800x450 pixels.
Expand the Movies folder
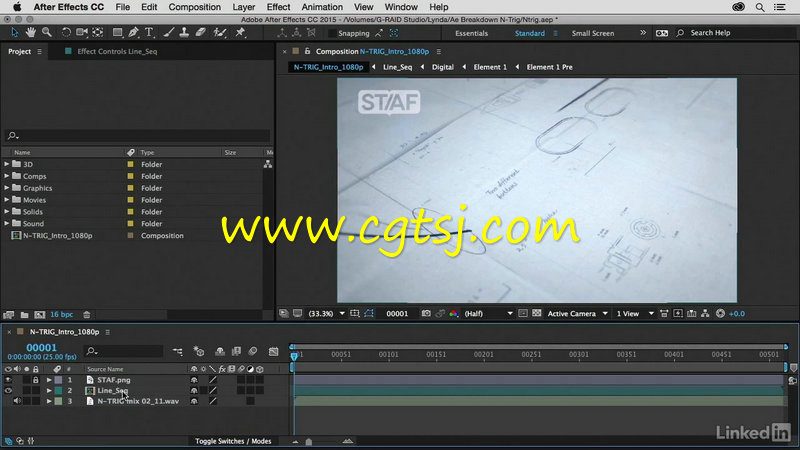point(7,200)
